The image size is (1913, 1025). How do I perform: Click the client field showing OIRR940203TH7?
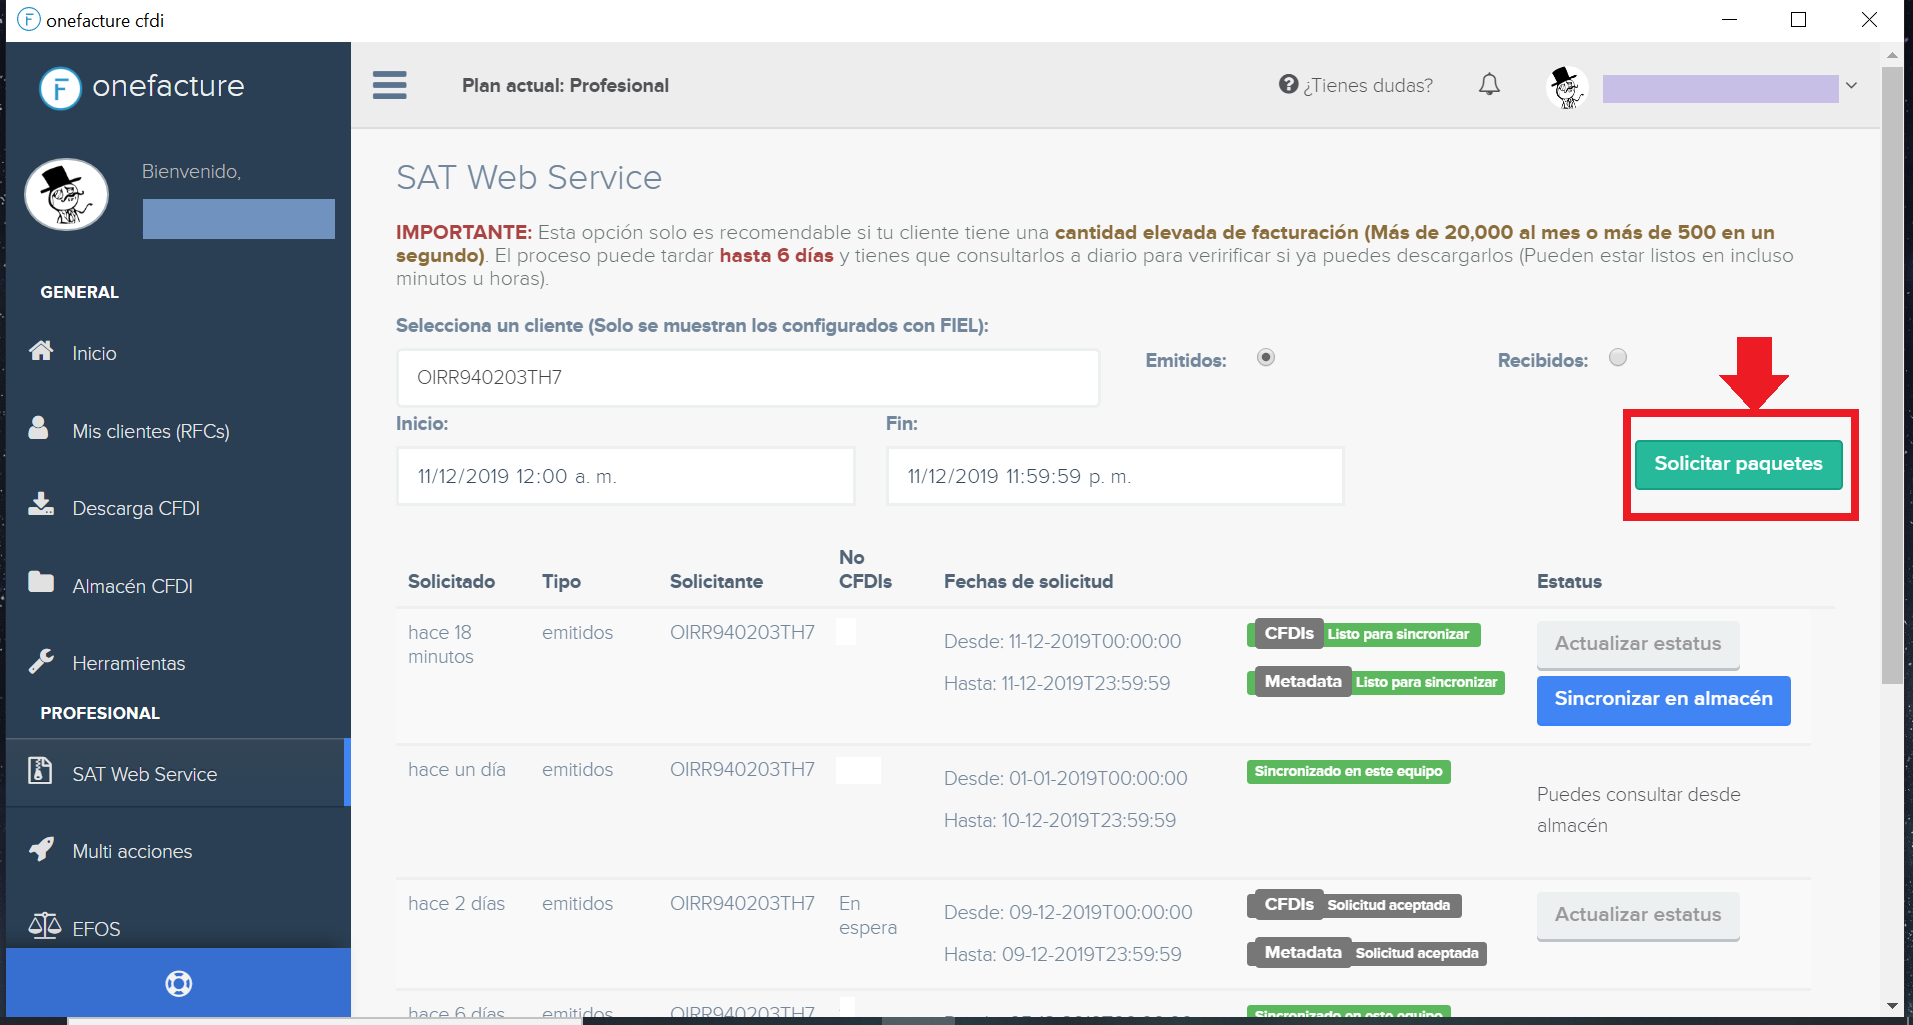[x=747, y=377]
